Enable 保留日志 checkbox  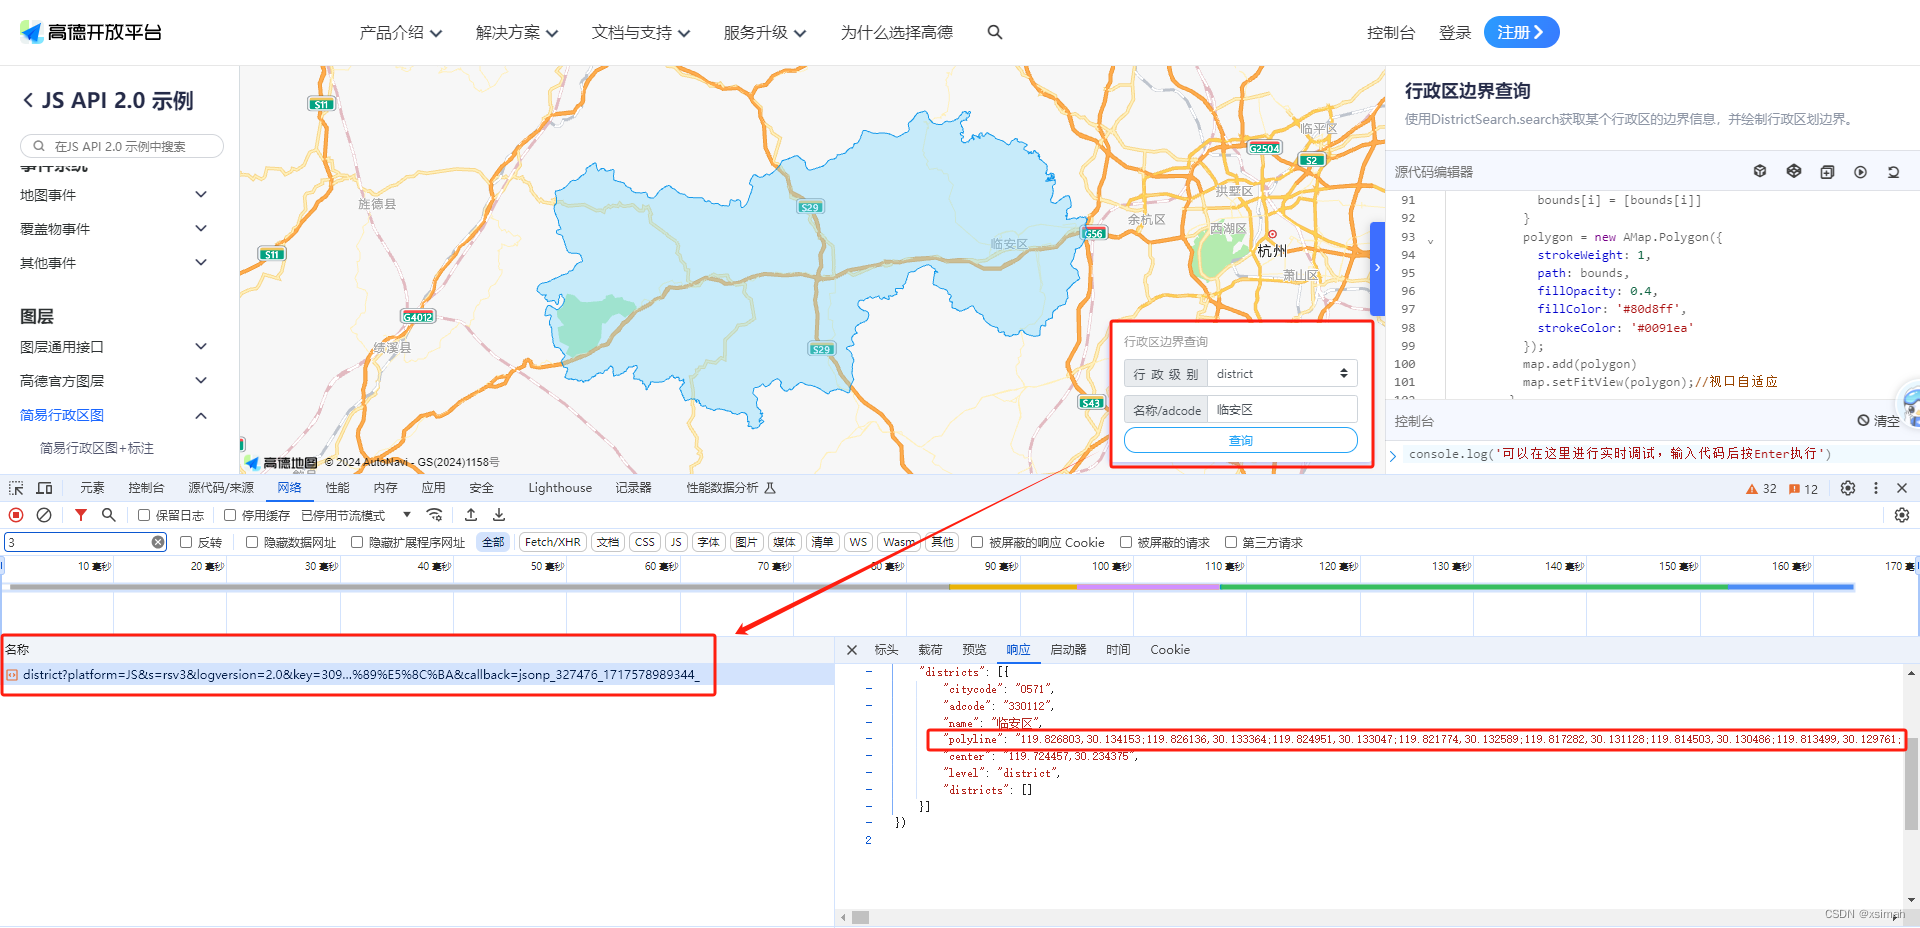pos(144,515)
